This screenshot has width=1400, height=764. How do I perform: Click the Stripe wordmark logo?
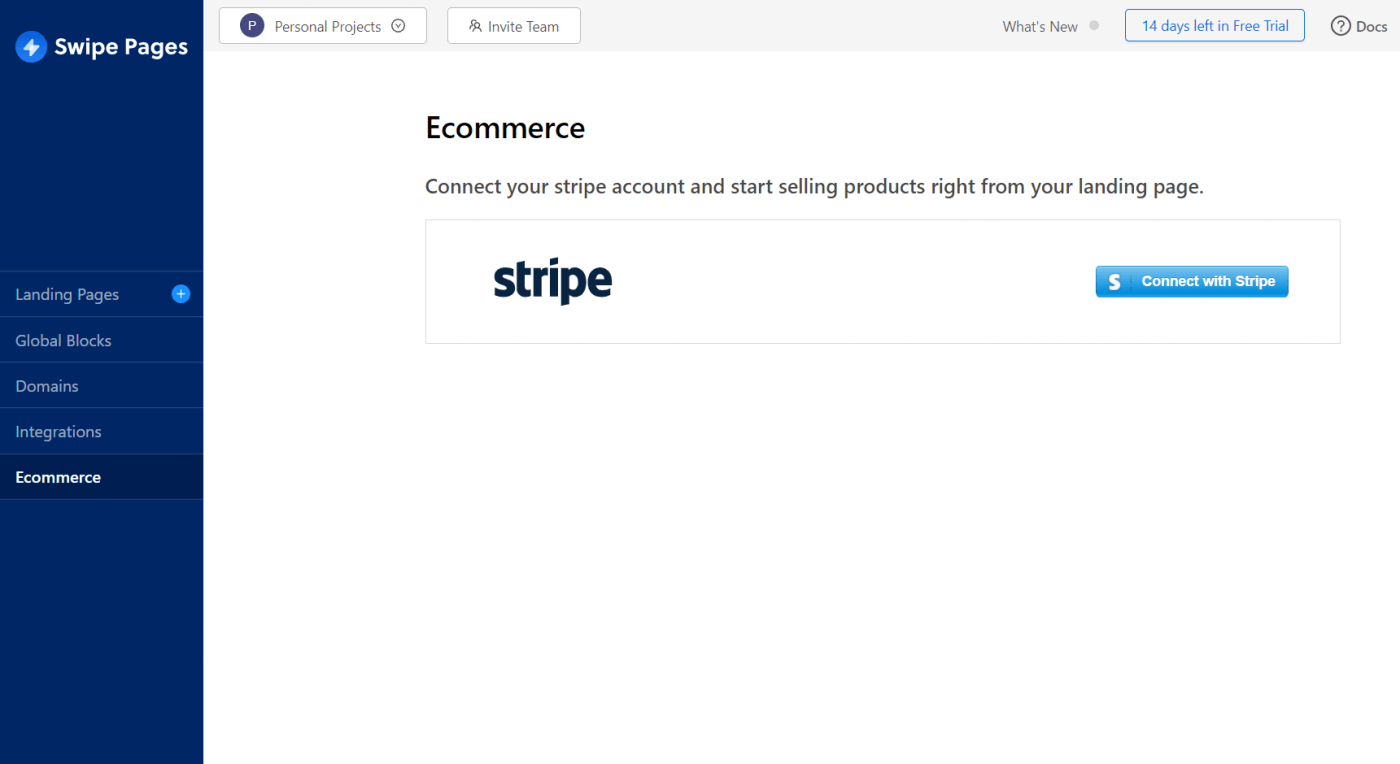[x=552, y=280]
